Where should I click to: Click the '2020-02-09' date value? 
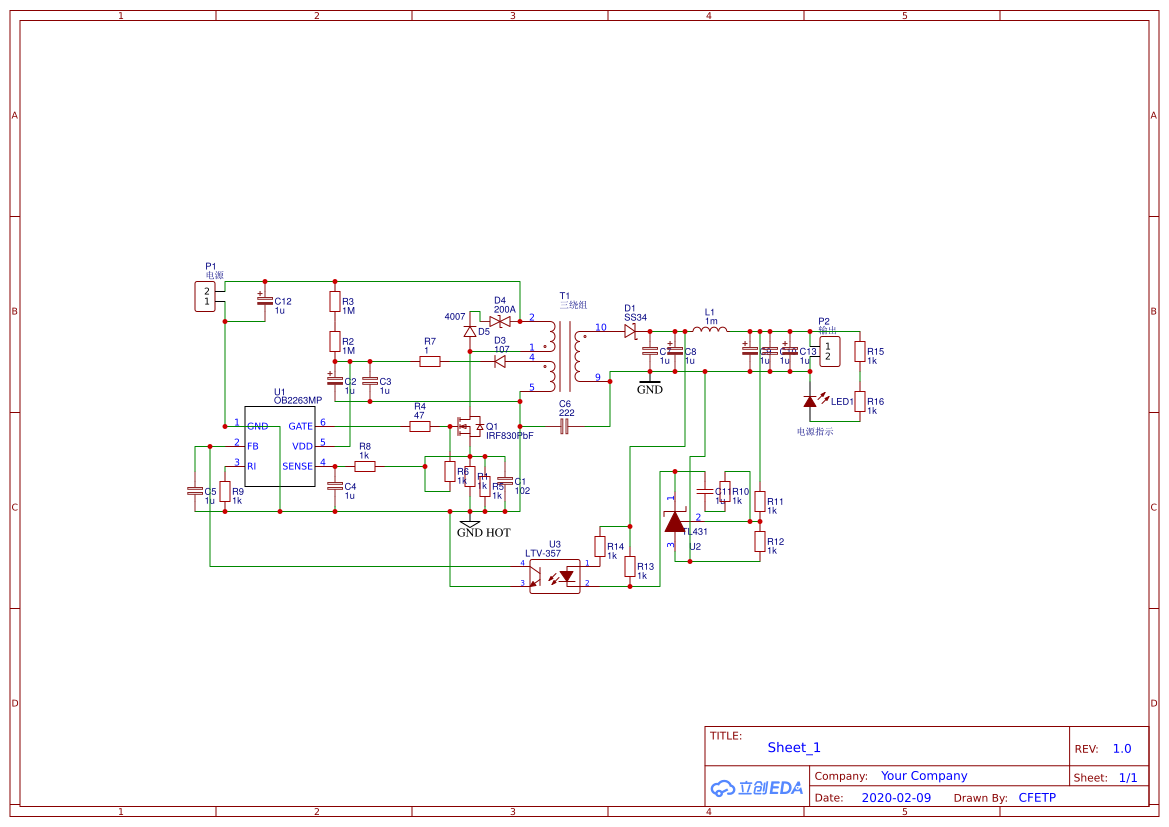pyautogui.click(x=896, y=798)
